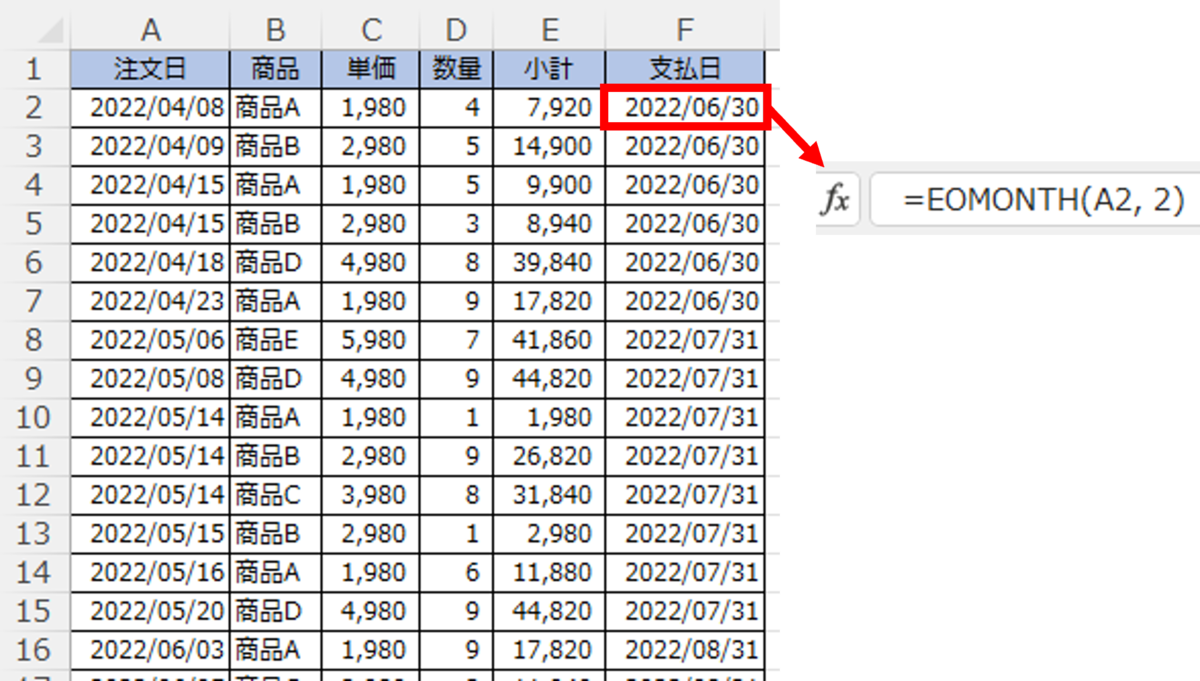Select column header F

click(x=685, y=29)
